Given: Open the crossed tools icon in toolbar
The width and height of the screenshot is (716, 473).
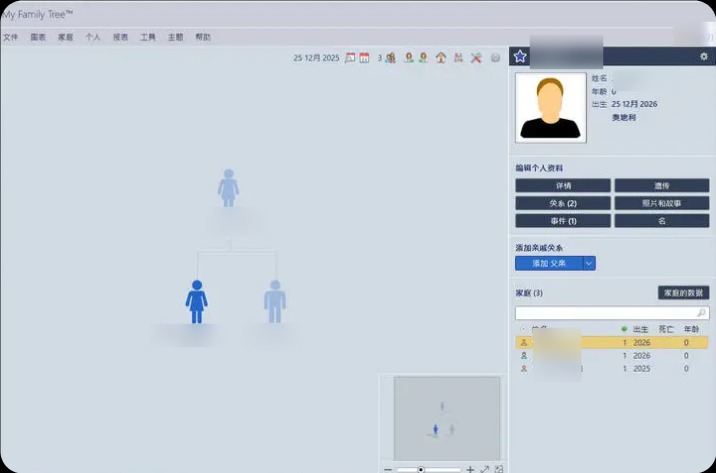Looking at the screenshot, I should tap(476, 58).
